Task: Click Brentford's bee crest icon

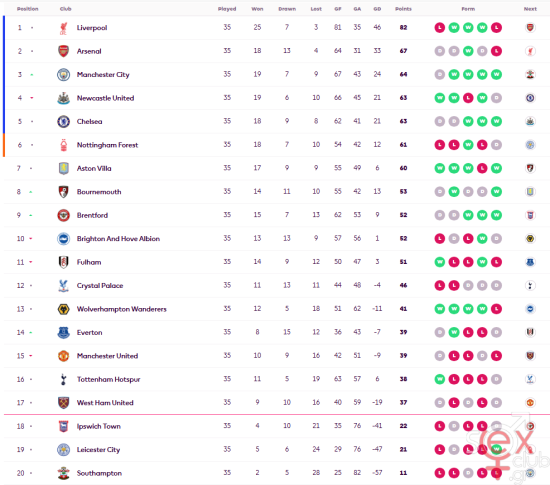Action: 63,215
